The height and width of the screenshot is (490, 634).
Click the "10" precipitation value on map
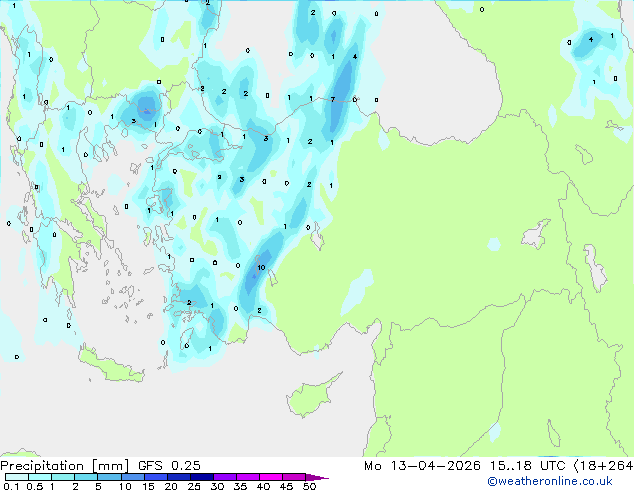tap(261, 267)
